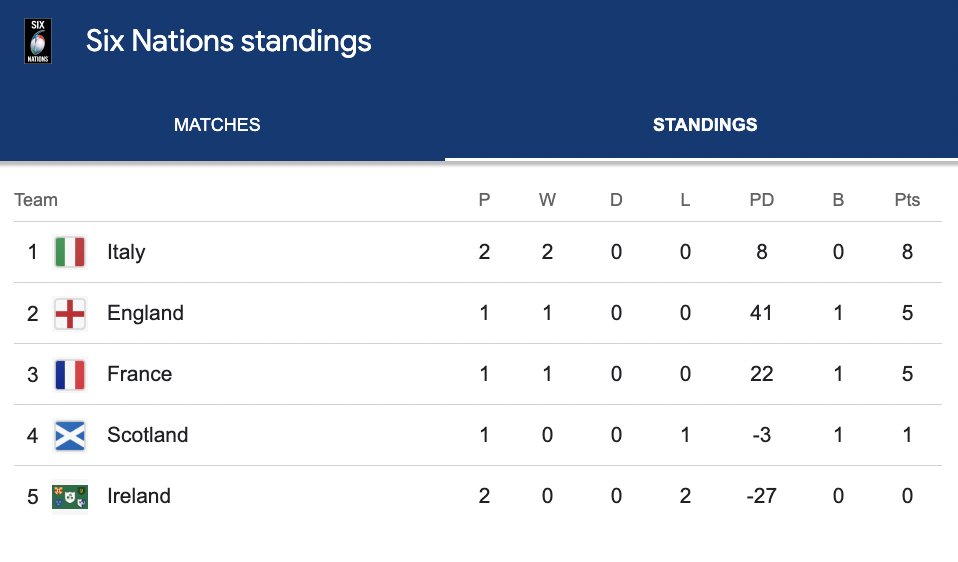
Task: Click the Team column header
Action: click(36, 200)
